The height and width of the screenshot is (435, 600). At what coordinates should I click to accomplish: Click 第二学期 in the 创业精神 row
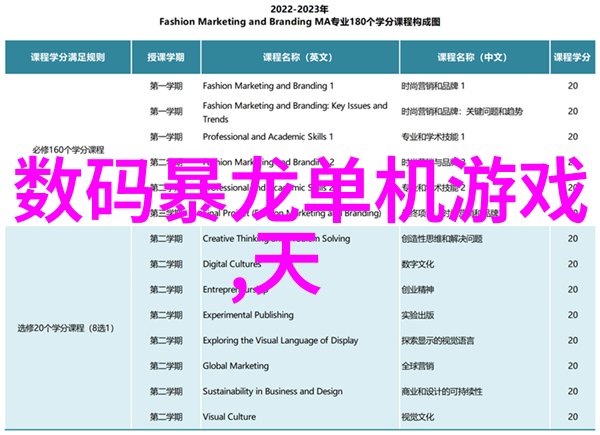(x=166, y=290)
